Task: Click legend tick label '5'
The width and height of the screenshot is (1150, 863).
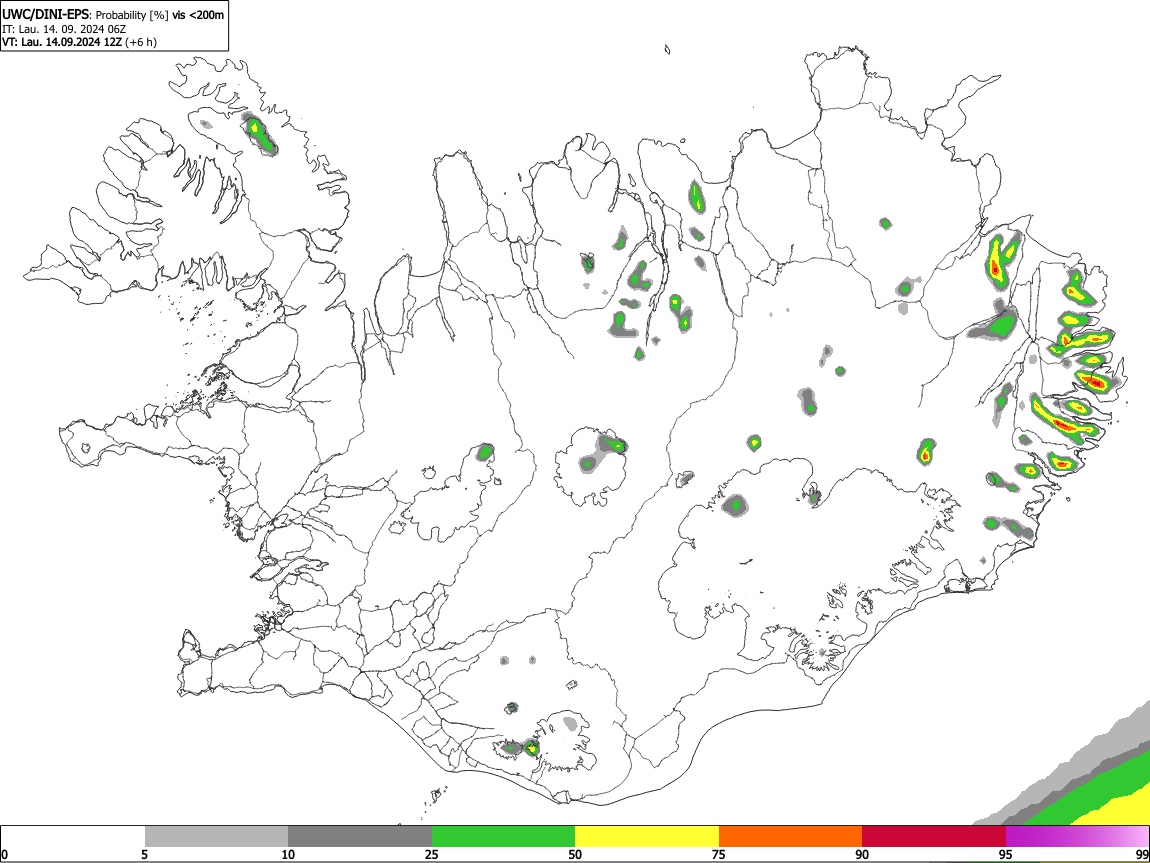Action: coord(144,854)
